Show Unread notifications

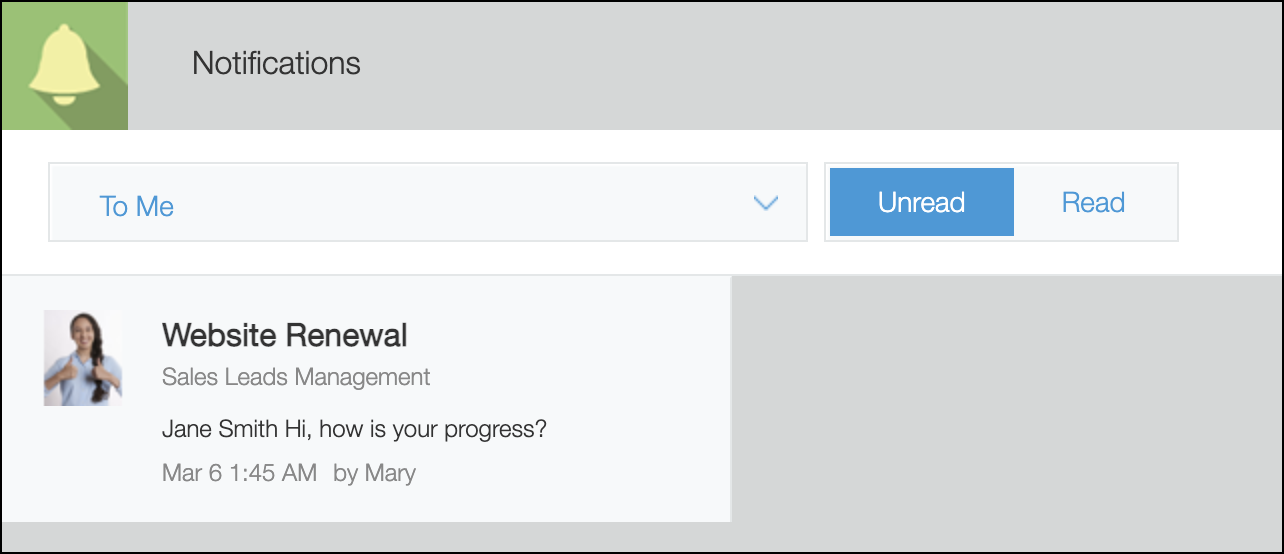(x=921, y=203)
